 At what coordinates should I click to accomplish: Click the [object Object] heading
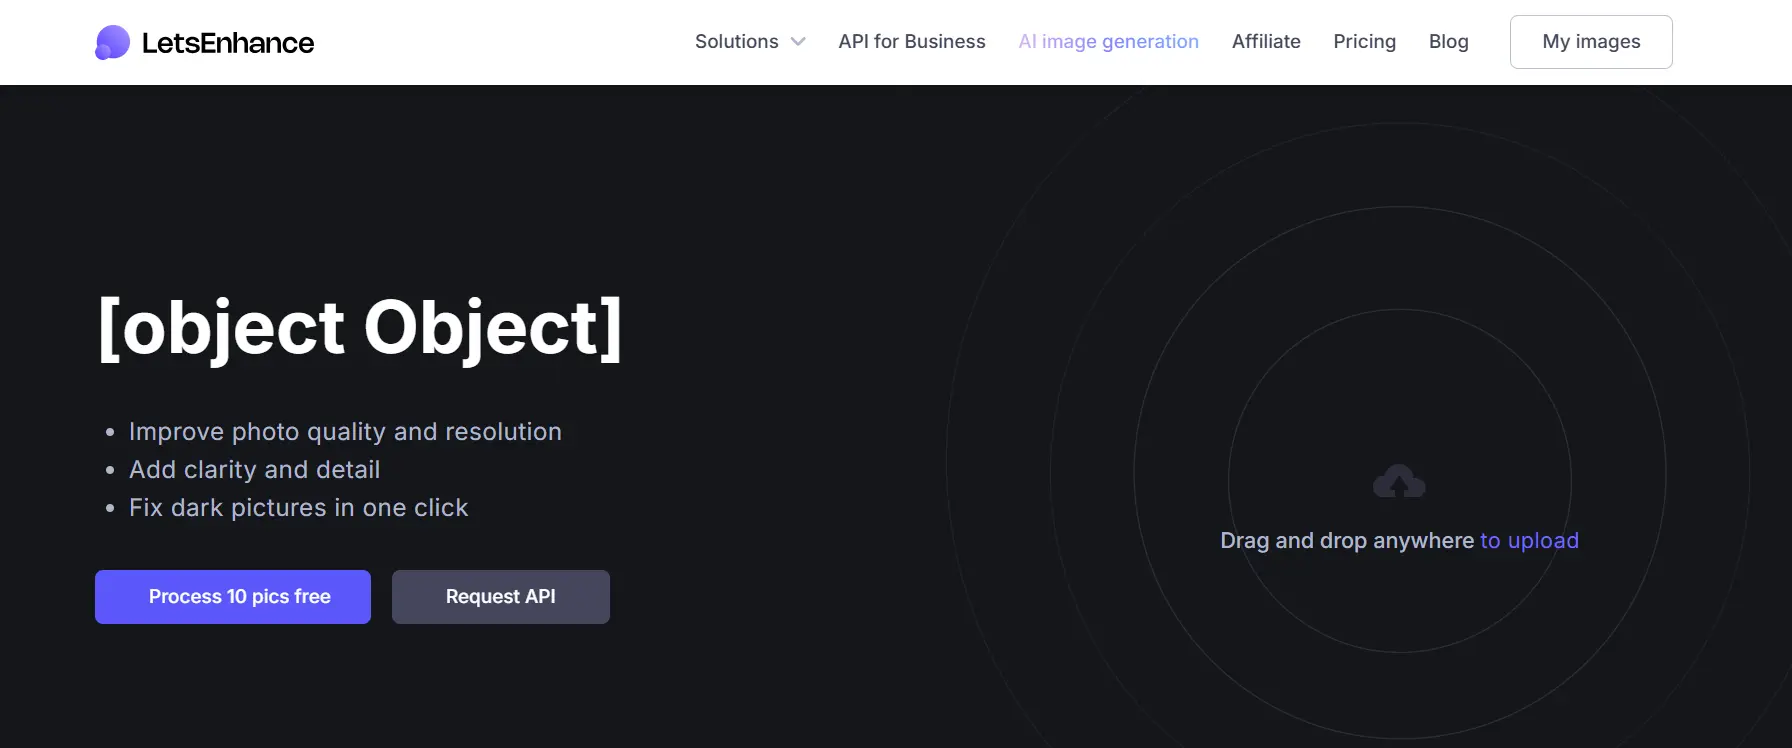point(360,329)
